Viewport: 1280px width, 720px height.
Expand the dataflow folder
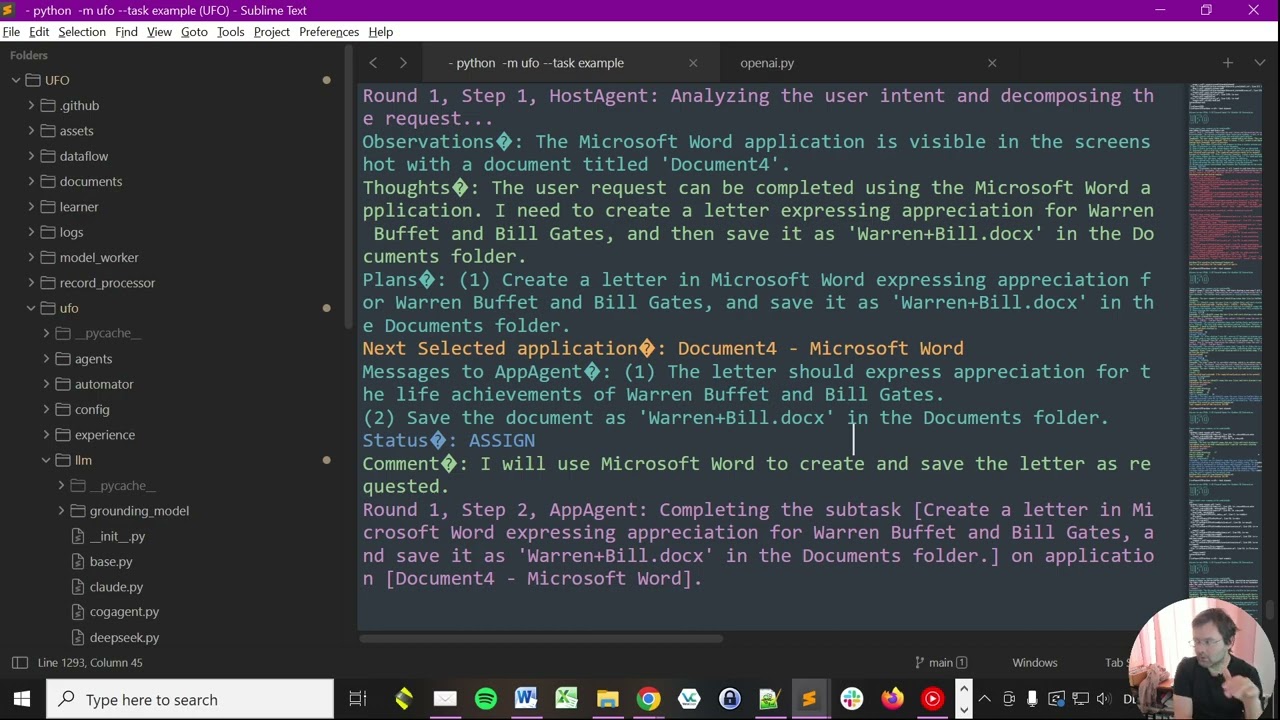(x=31, y=156)
